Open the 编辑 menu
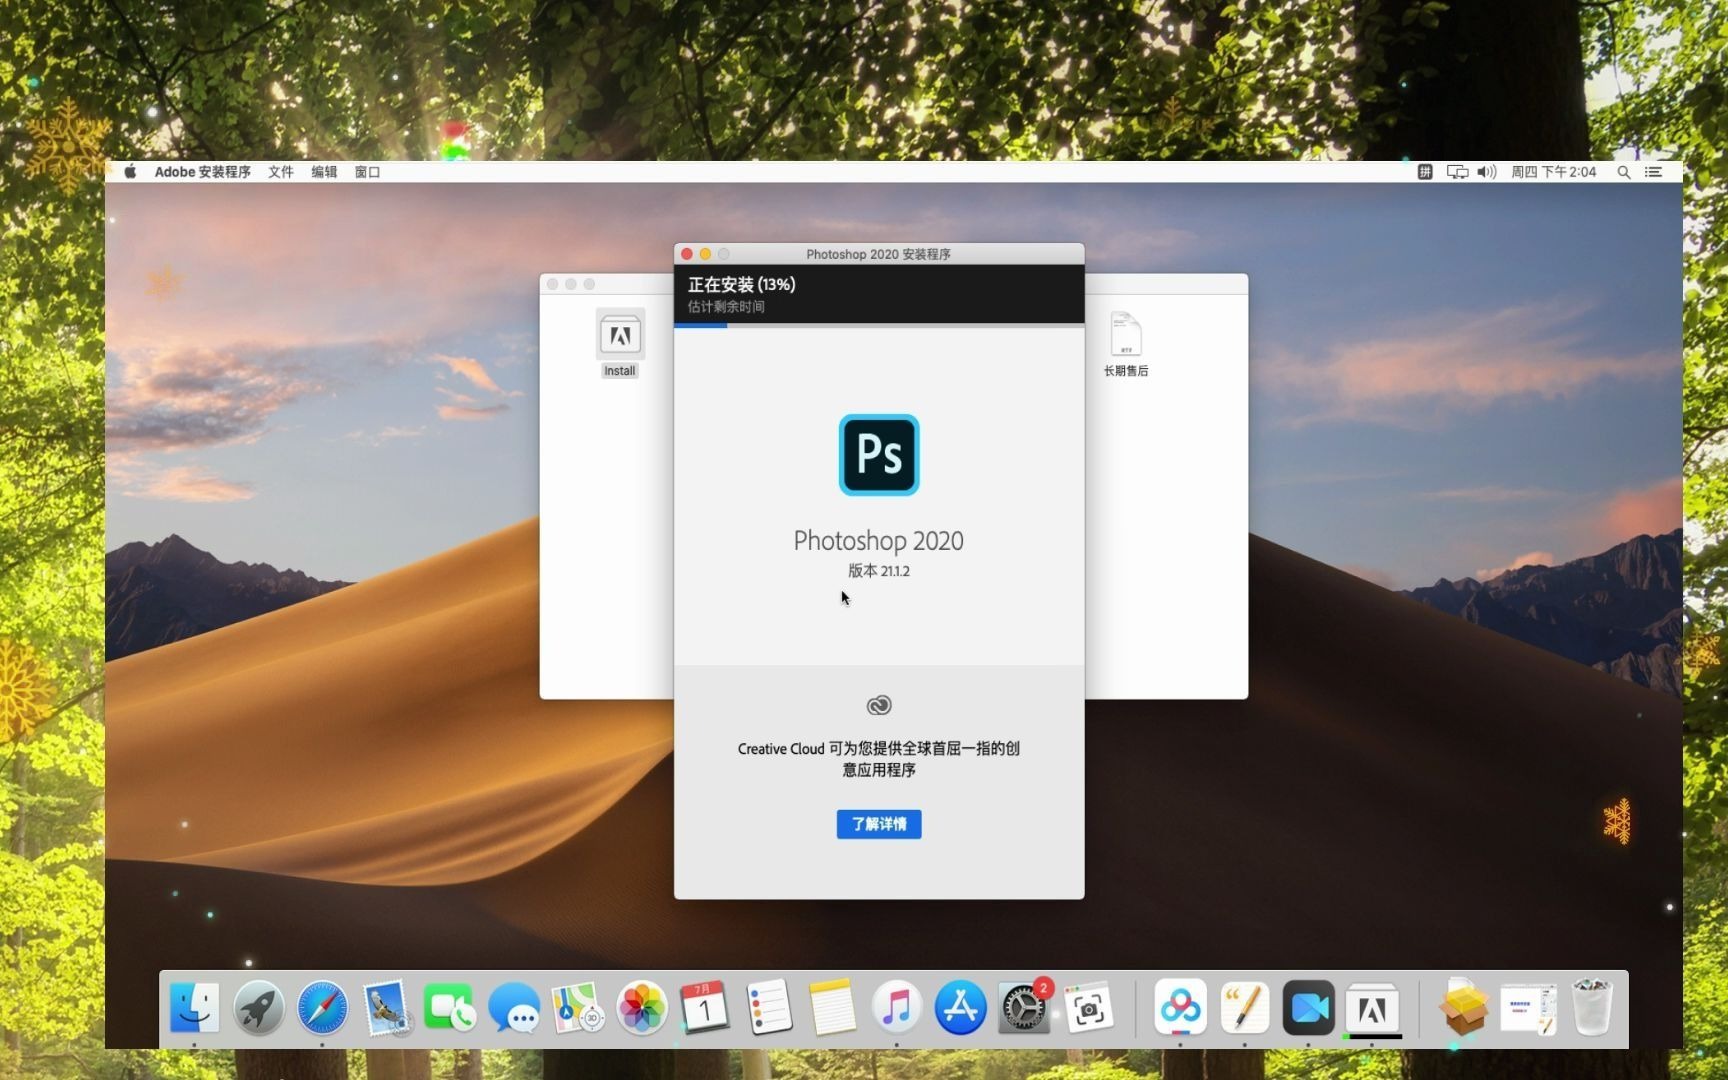Image resolution: width=1728 pixels, height=1080 pixels. [x=324, y=172]
